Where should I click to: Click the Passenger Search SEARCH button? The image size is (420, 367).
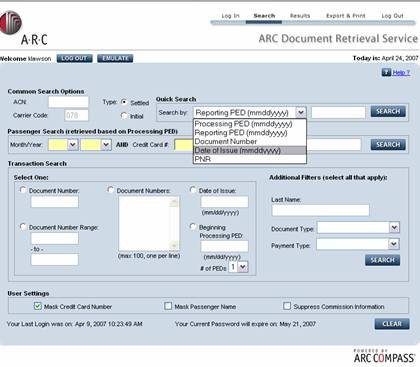pyautogui.click(x=388, y=145)
